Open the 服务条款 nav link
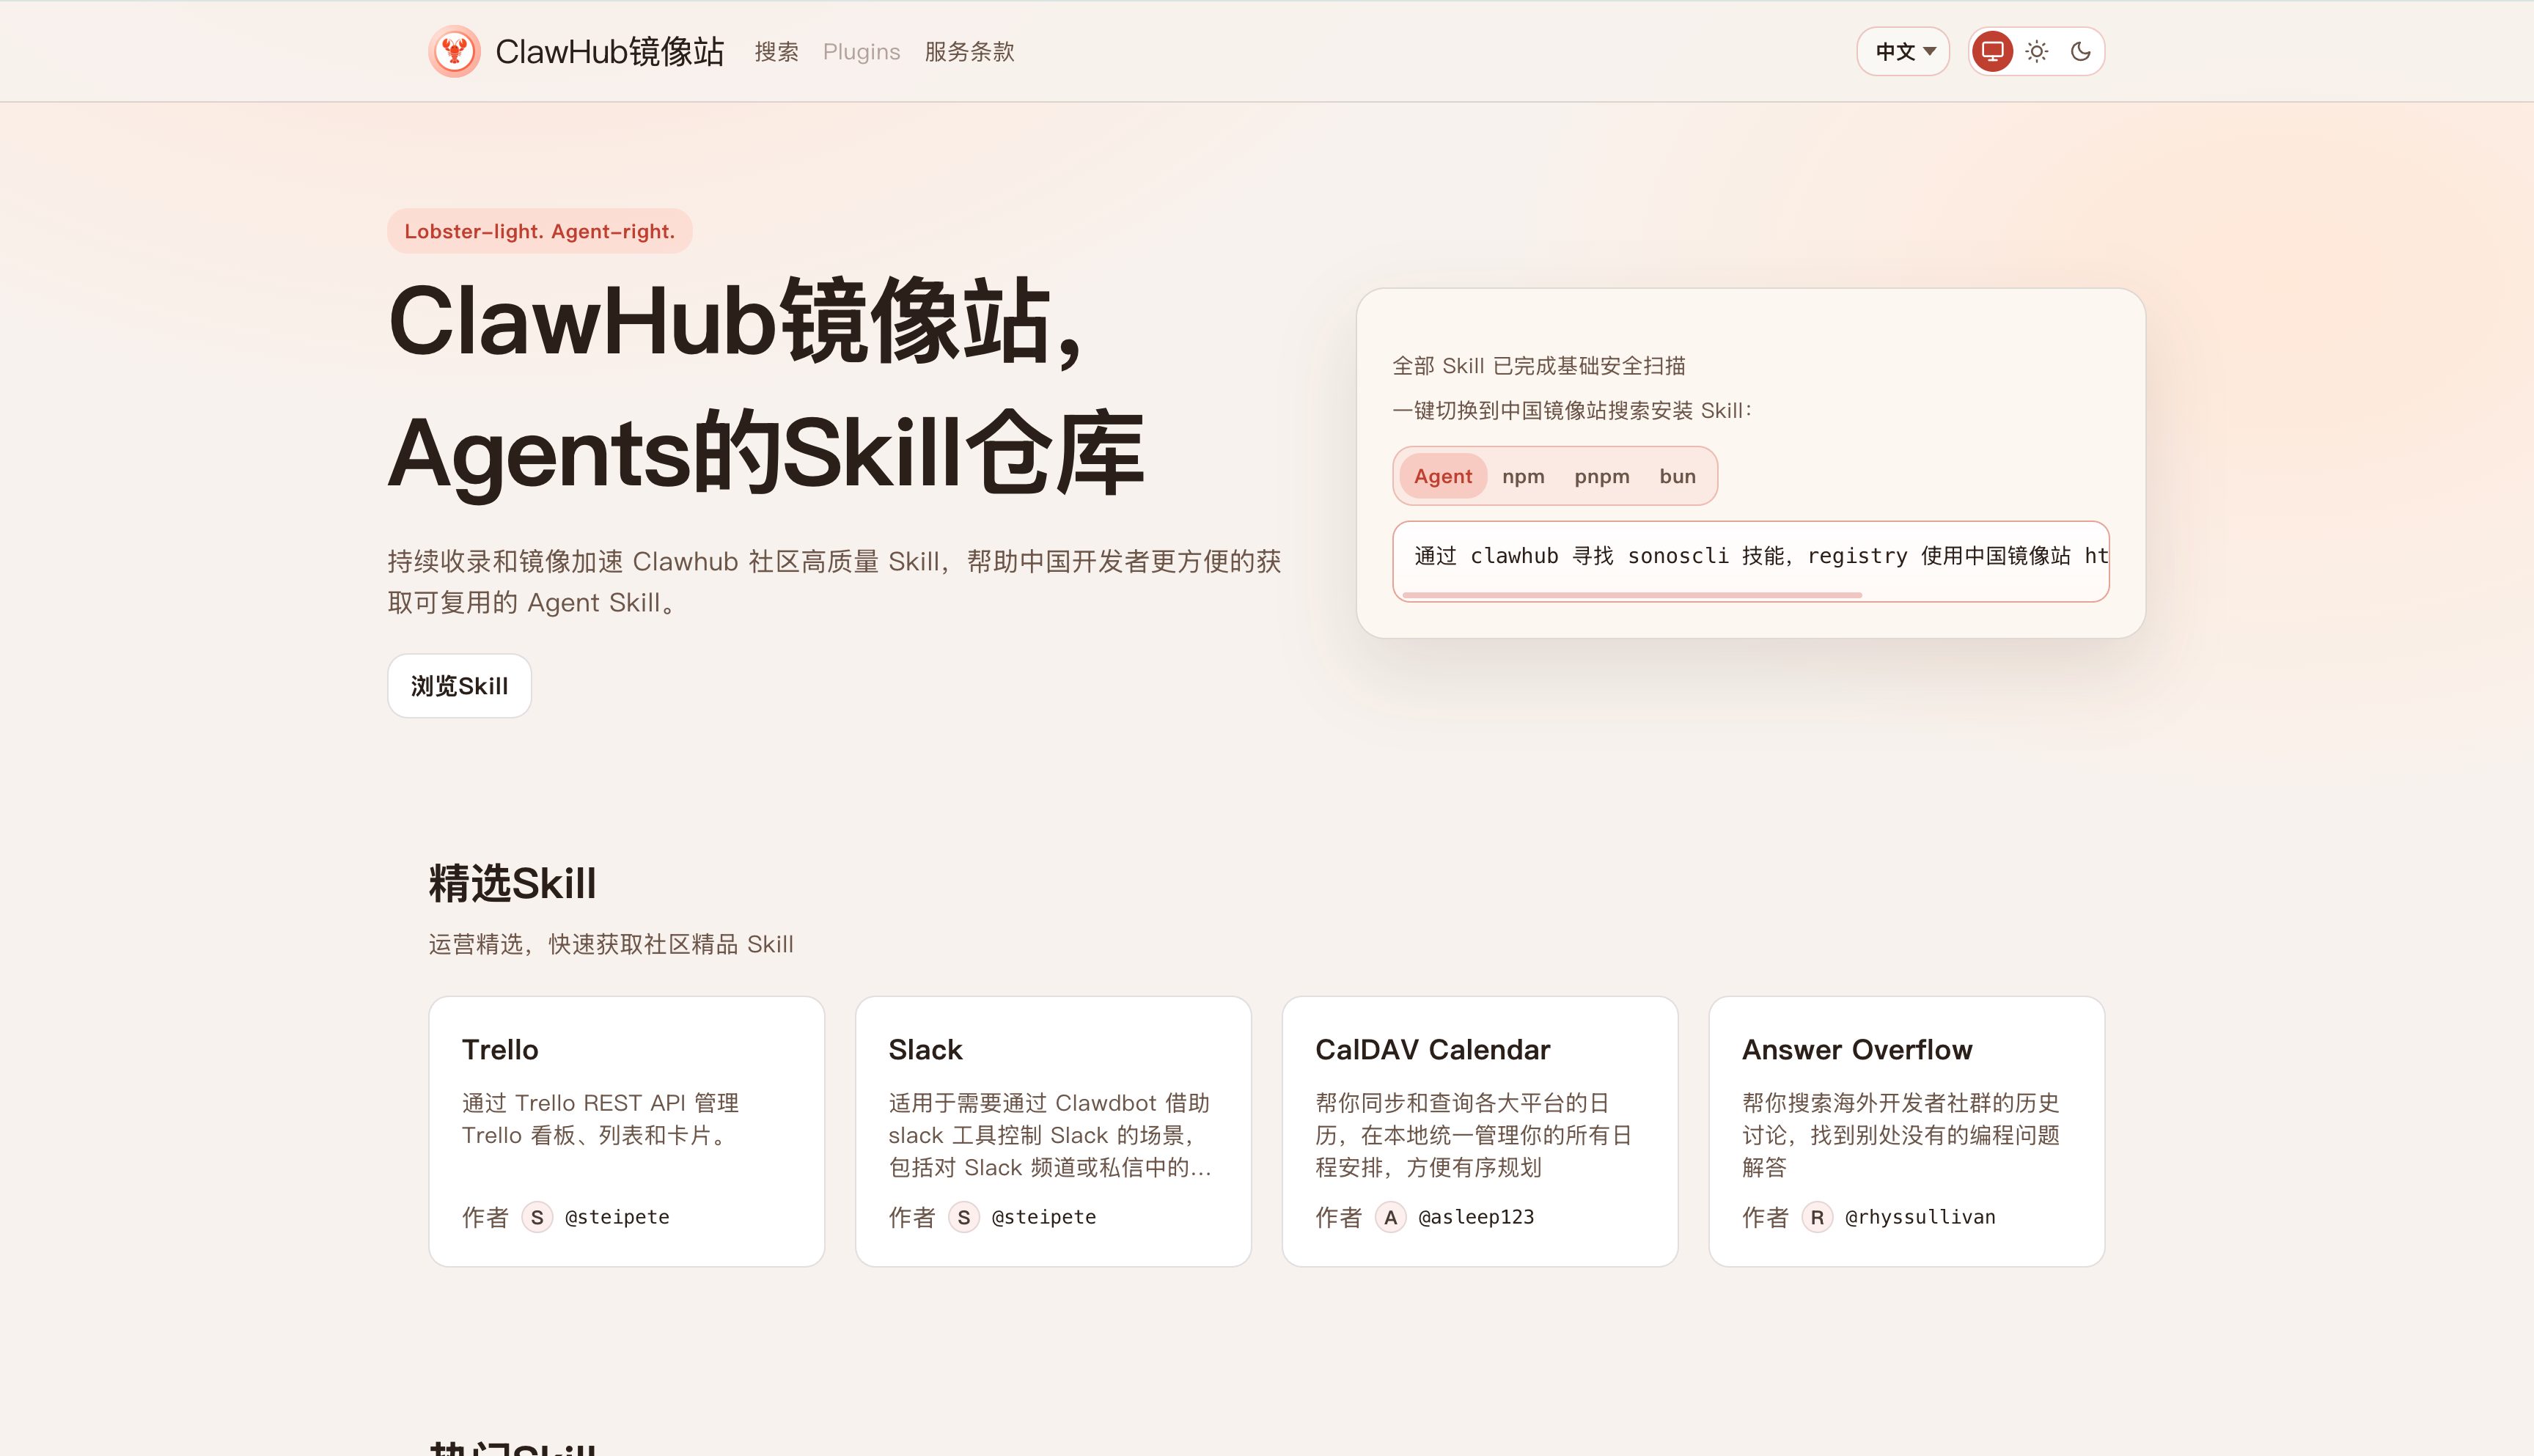Viewport: 2534px width, 1456px height. pos(969,51)
